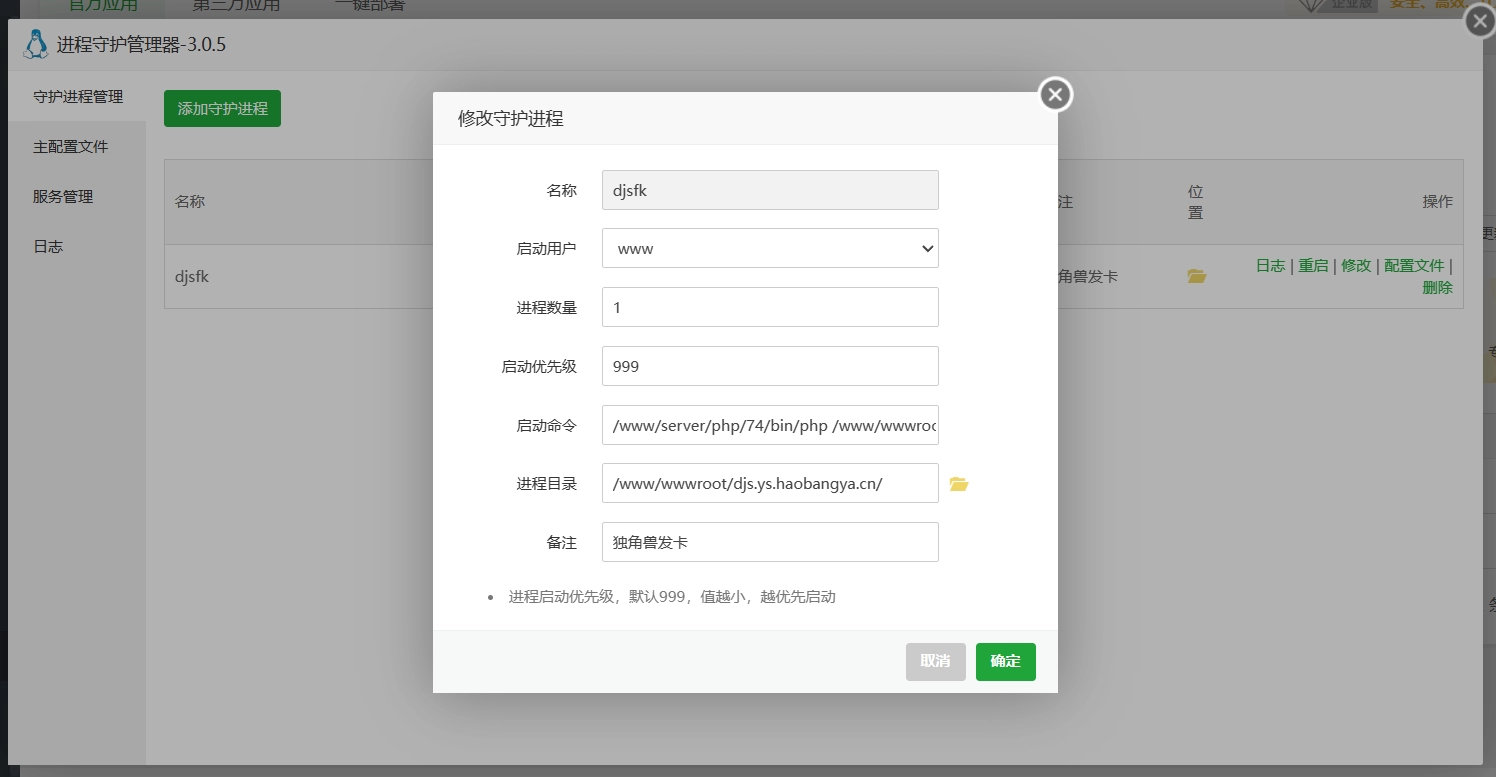
Task: Switch to the 主配置文件 tab
Action: (x=70, y=146)
